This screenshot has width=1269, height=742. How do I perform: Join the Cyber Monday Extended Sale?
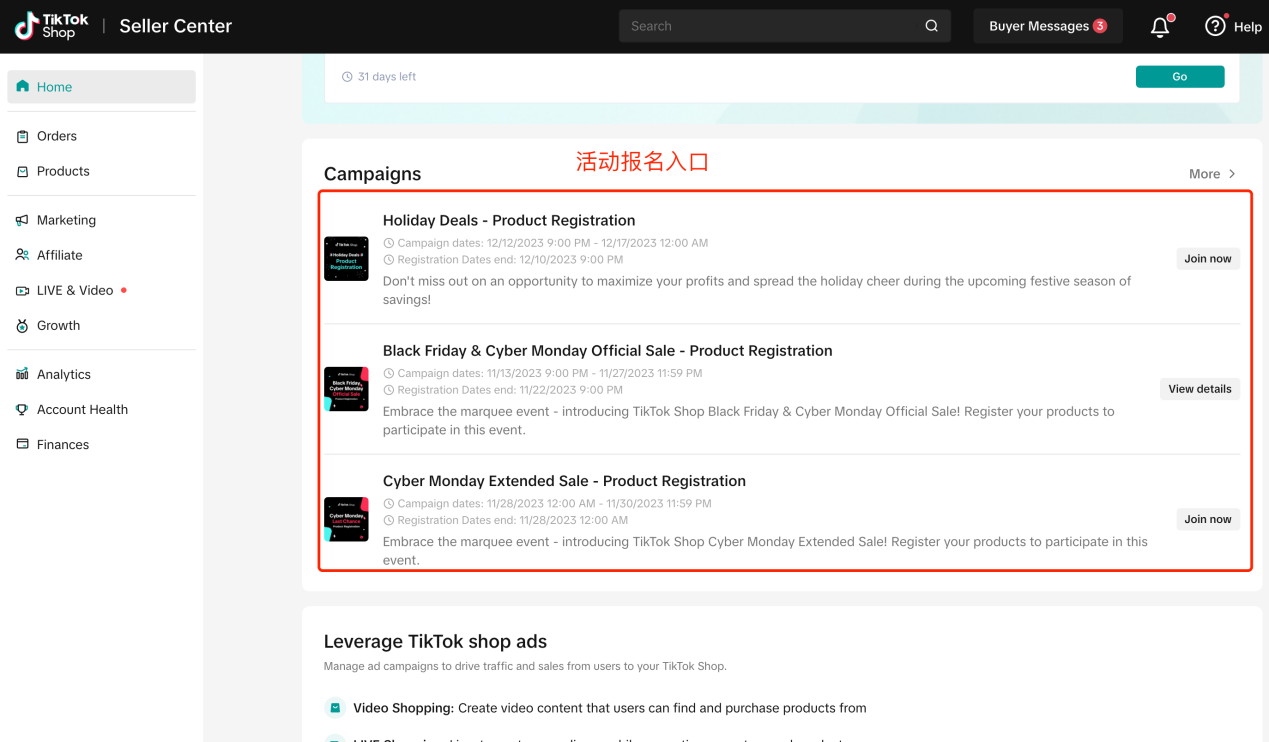coord(1207,519)
